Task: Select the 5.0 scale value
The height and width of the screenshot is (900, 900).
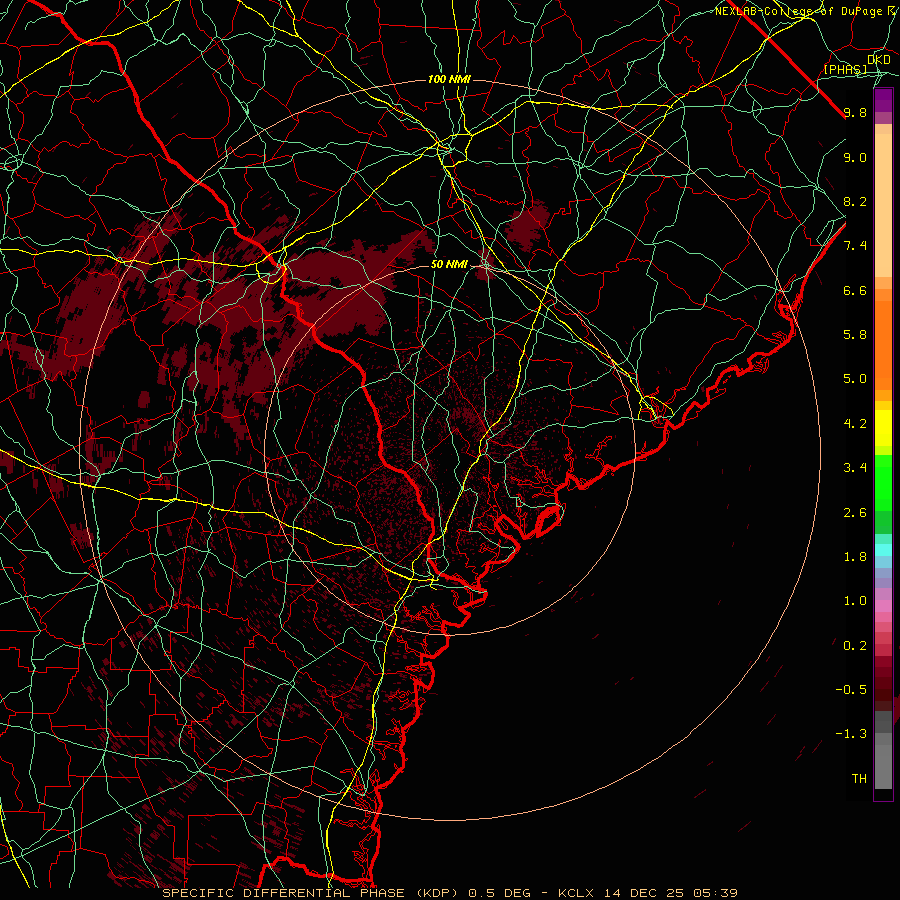Action: point(855,379)
